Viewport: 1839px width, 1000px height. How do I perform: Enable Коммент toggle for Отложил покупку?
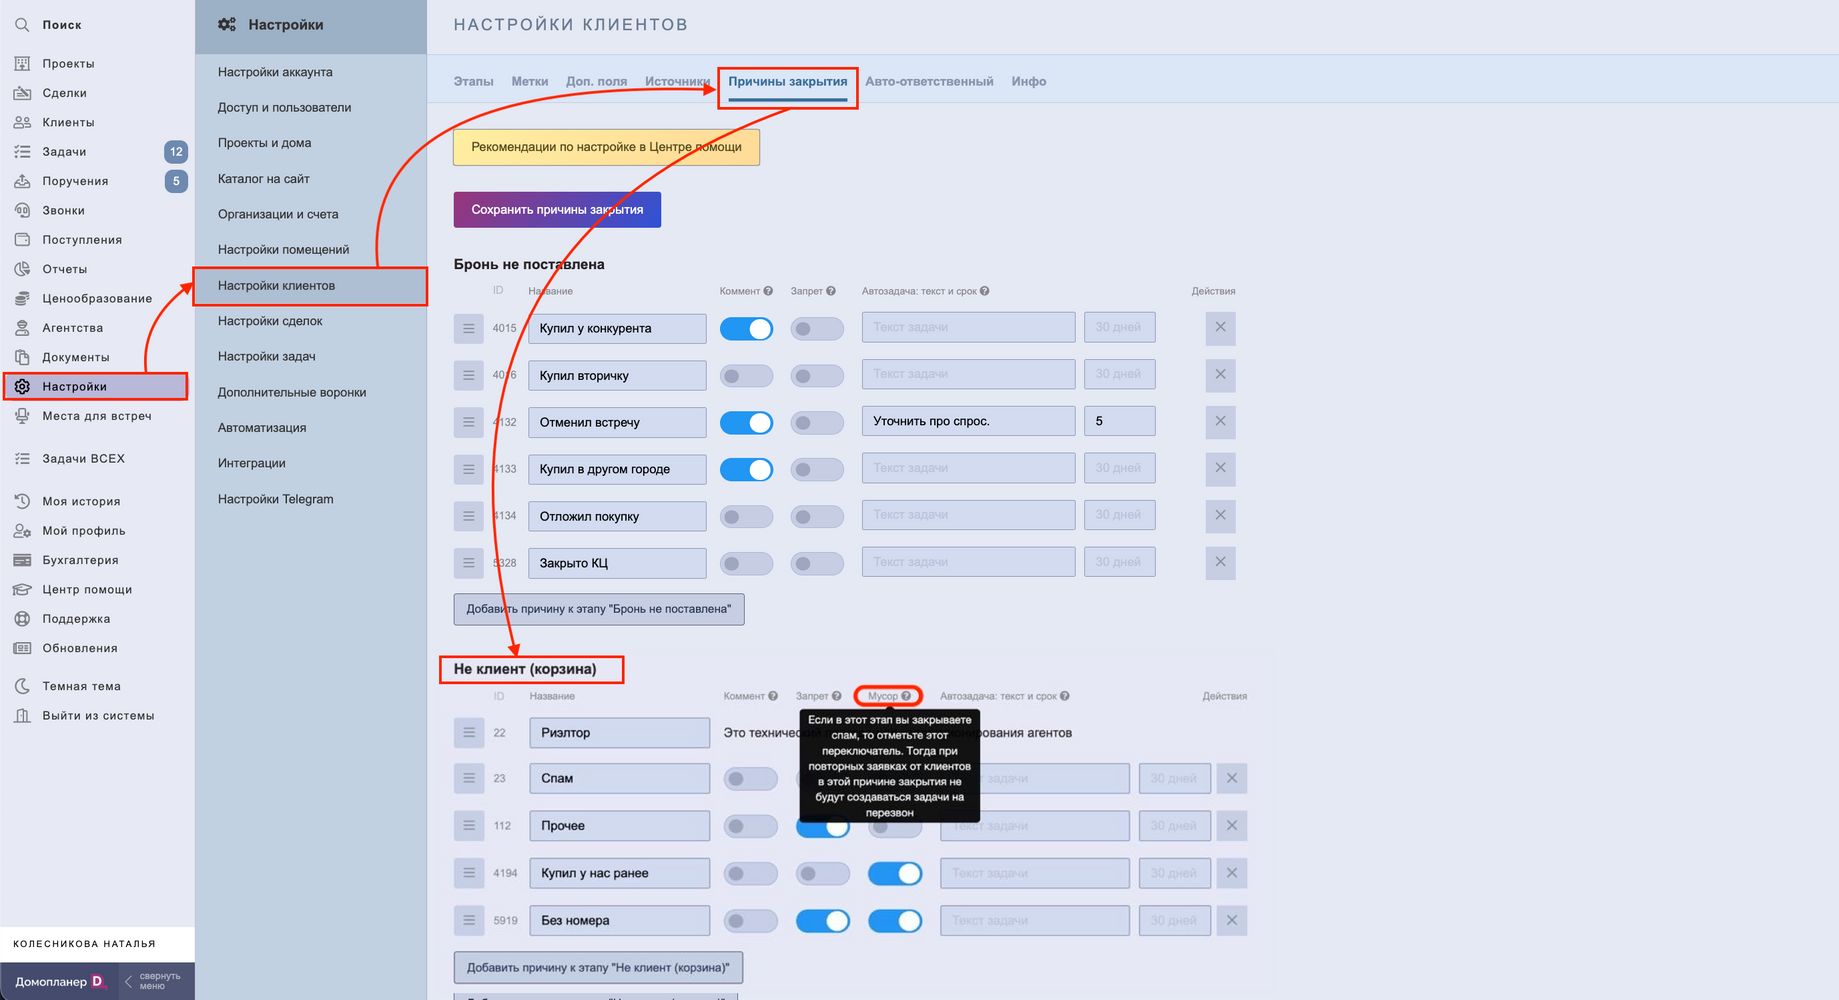(746, 516)
